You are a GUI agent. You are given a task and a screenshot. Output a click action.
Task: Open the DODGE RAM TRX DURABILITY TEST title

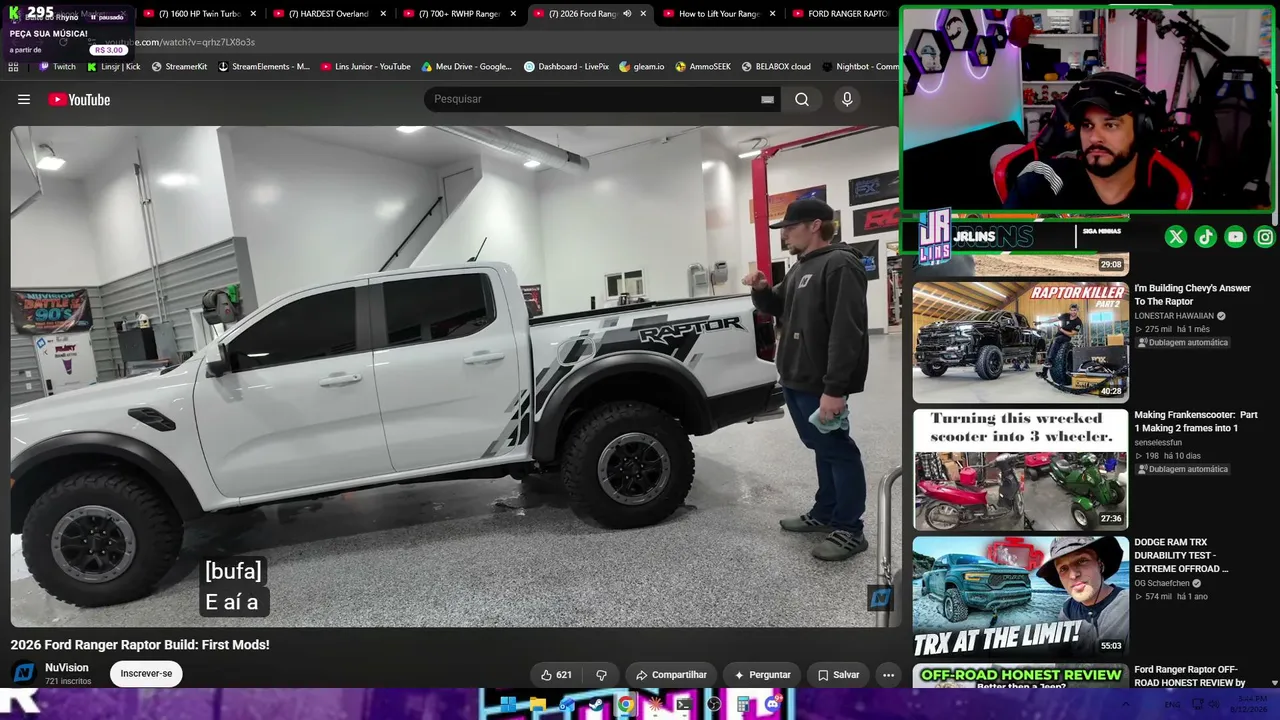pos(1181,555)
